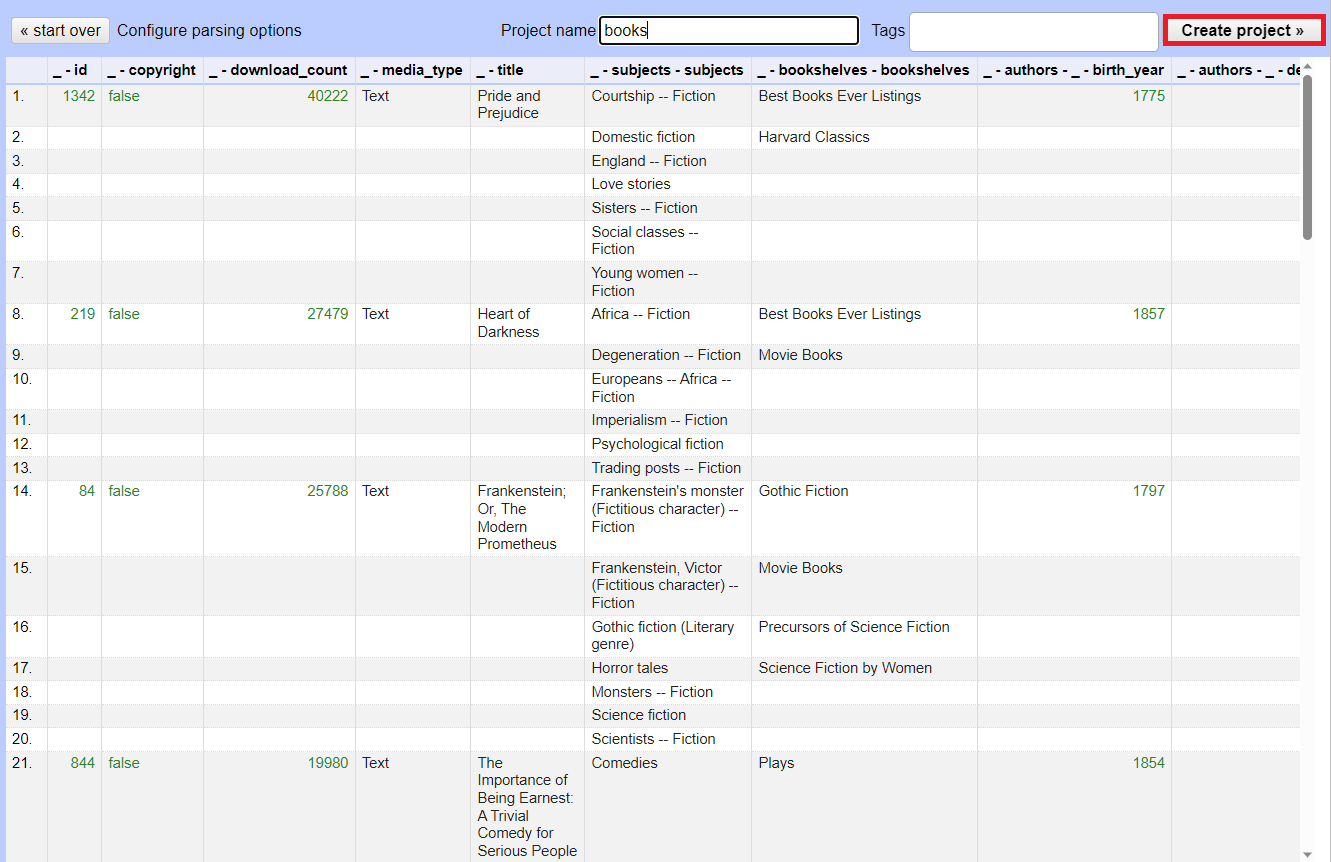Click the Tags input field
This screenshot has height=862, width=1331.
1033,30
